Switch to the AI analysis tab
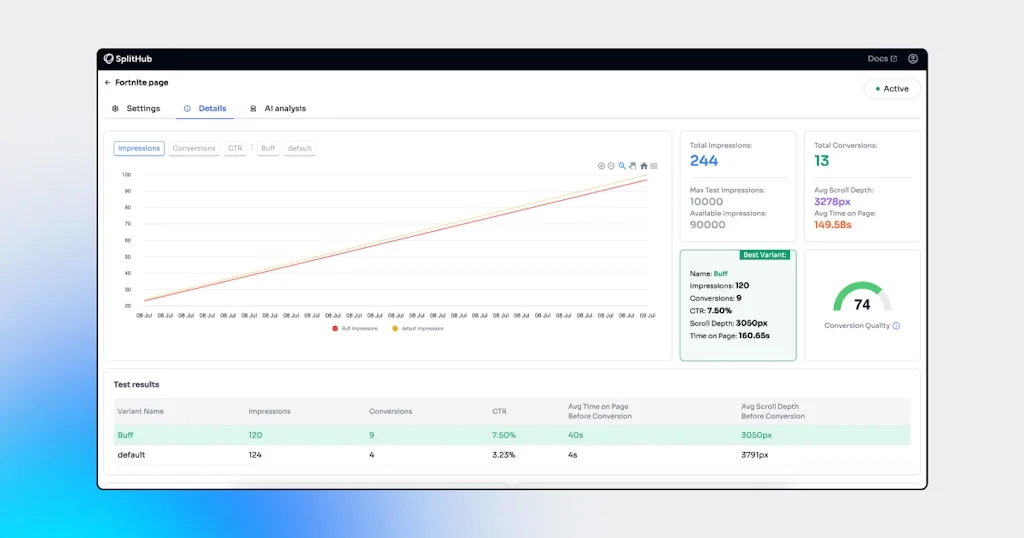 pyautogui.click(x=278, y=108)
